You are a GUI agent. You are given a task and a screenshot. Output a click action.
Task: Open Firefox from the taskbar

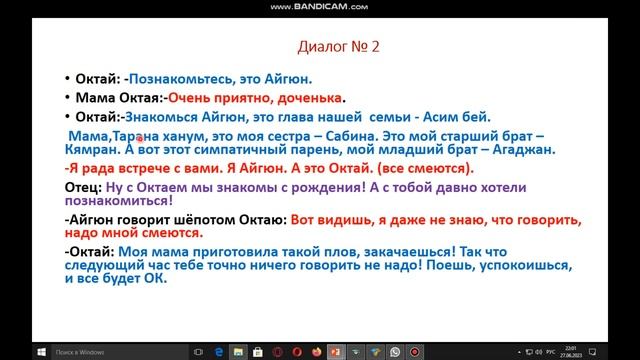click(317, 352)
